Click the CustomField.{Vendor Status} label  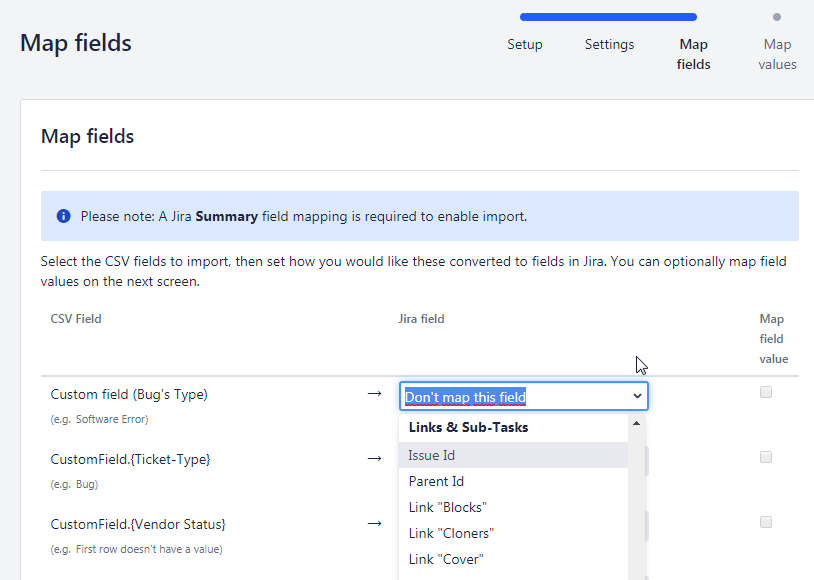coord(138,524)
